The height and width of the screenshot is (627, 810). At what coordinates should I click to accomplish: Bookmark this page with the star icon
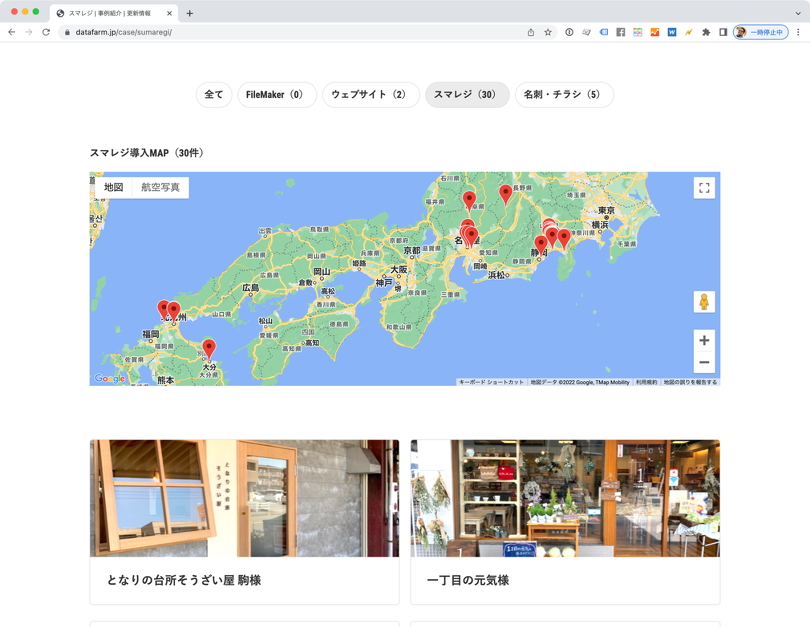coord(548,32)
